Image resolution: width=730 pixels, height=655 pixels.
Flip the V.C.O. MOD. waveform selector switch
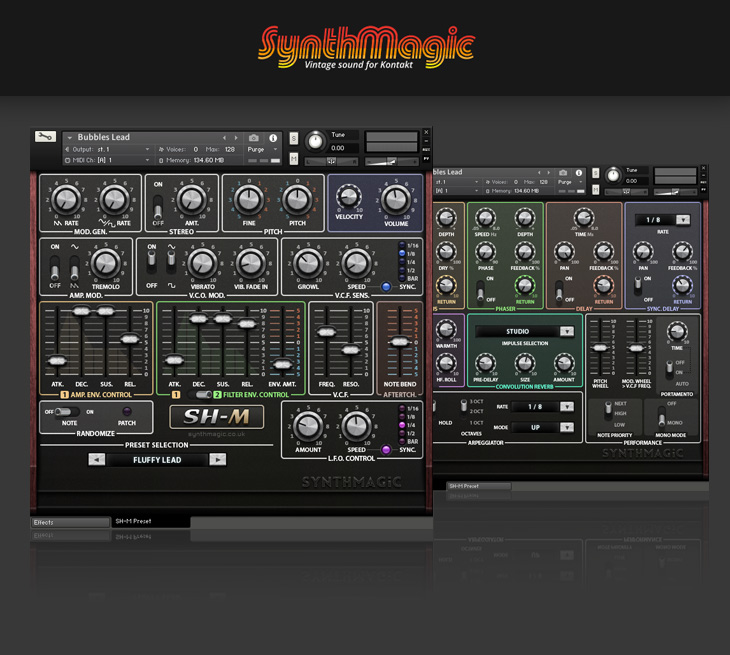click(x=171, y=262)
